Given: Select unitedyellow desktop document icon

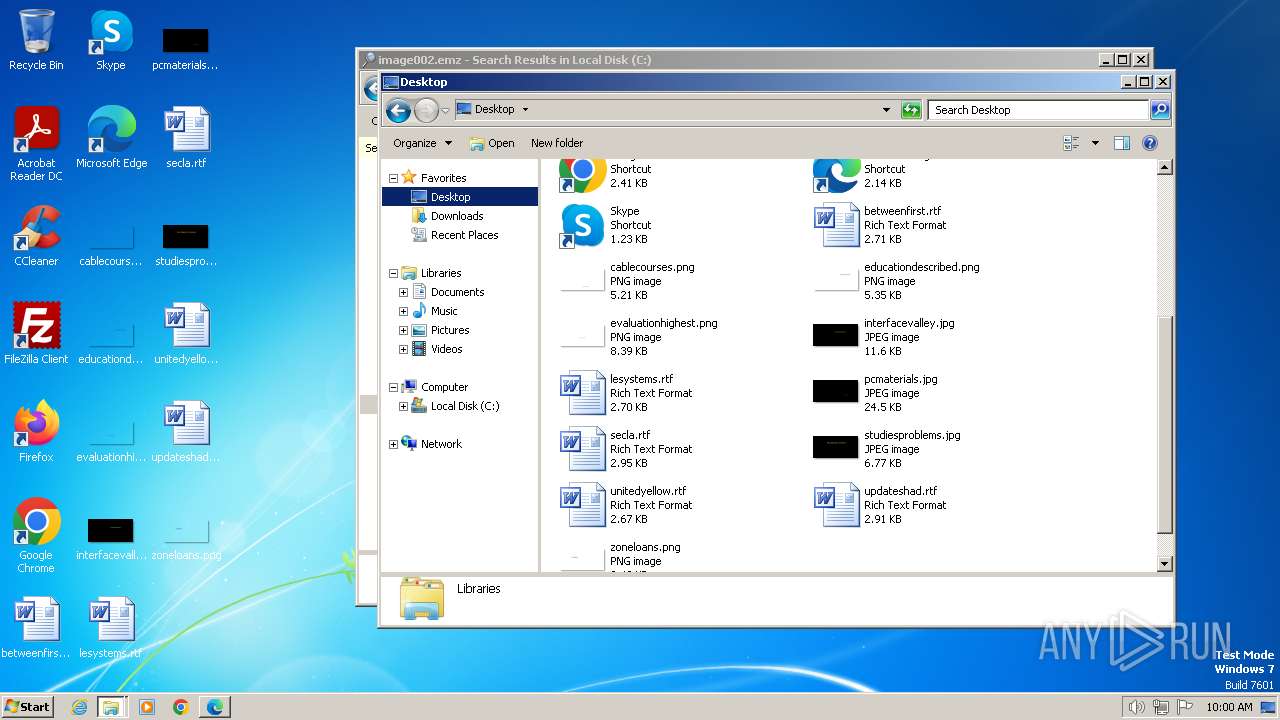Looking at the screenshot, I should coord(186,333).
